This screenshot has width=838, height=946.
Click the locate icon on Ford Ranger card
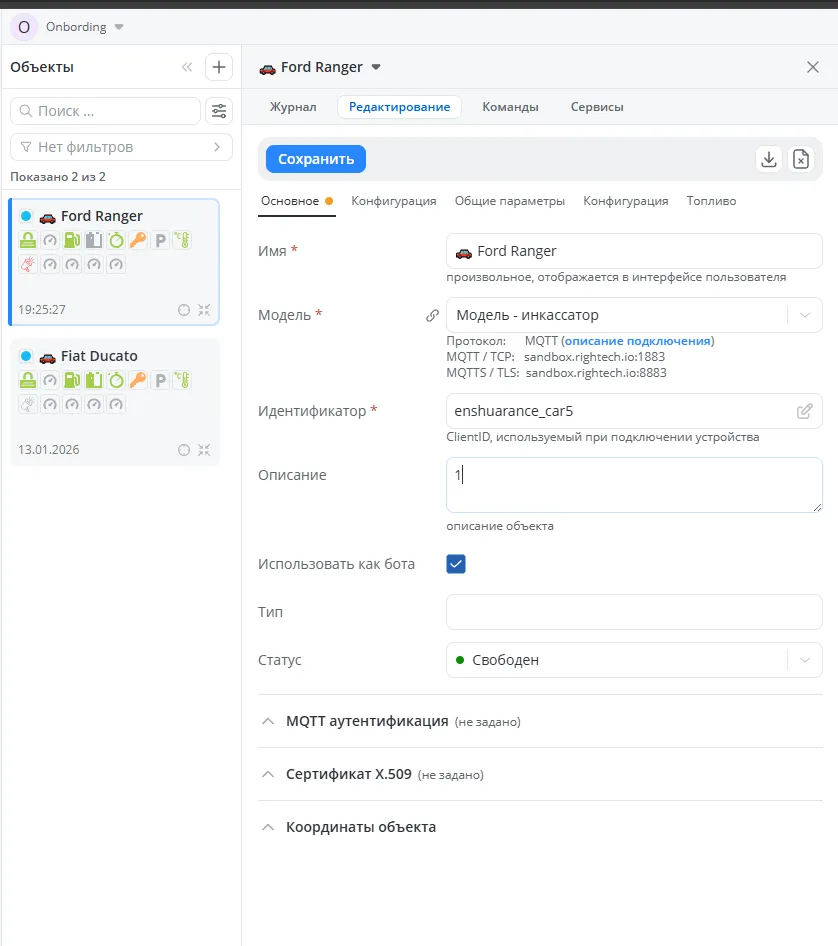[183, 310]
